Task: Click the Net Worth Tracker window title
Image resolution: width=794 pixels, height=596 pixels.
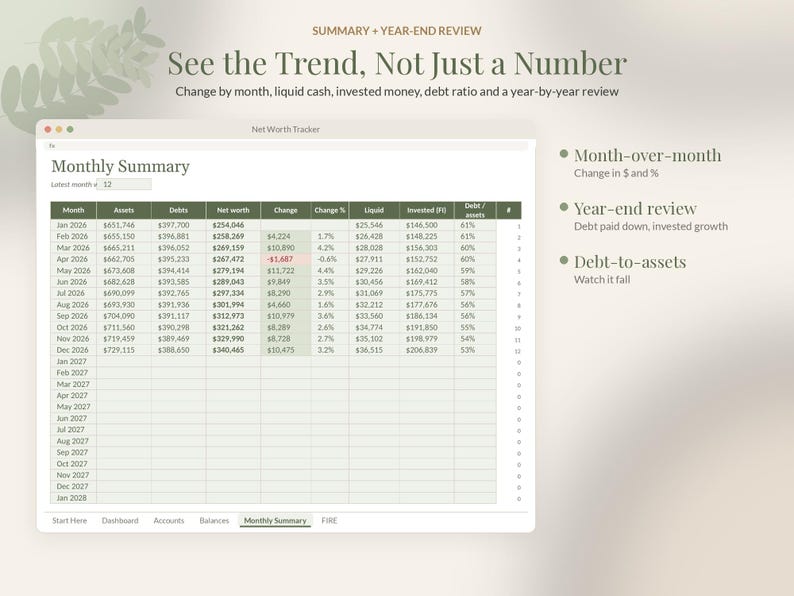Action: click(x=286, y=130)
